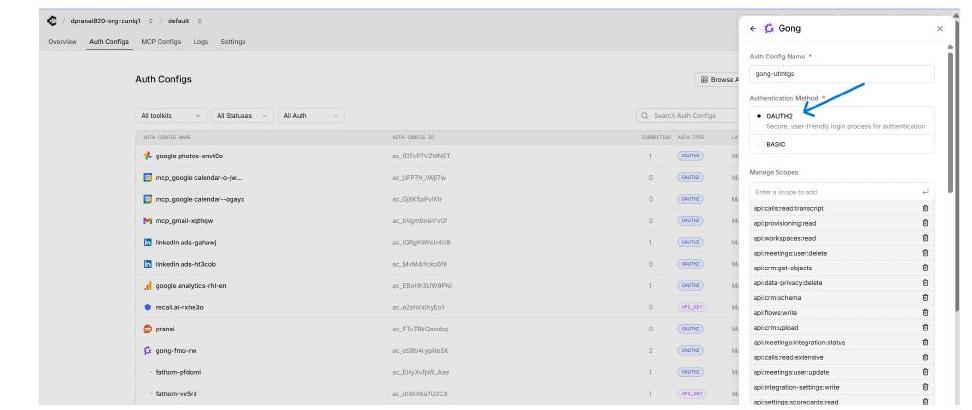Screen dimensions: 972x410
Task: Click the enter-arrow icon in scope field
Action: pyautogui.click(x=926, y=193)
